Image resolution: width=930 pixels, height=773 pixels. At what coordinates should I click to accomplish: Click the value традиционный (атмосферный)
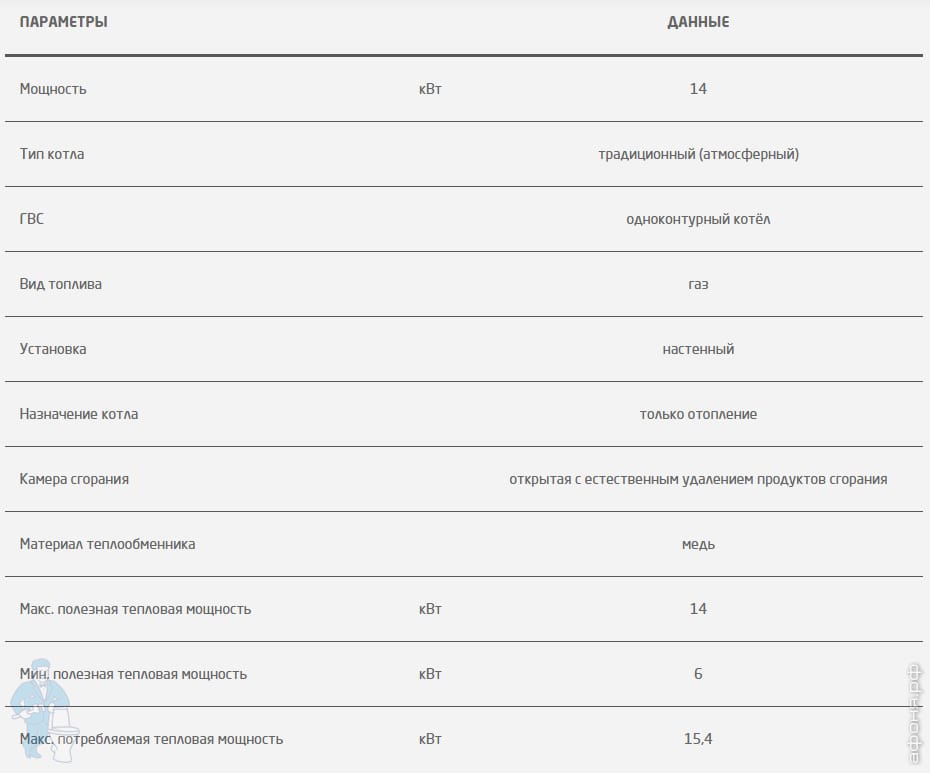698,154
